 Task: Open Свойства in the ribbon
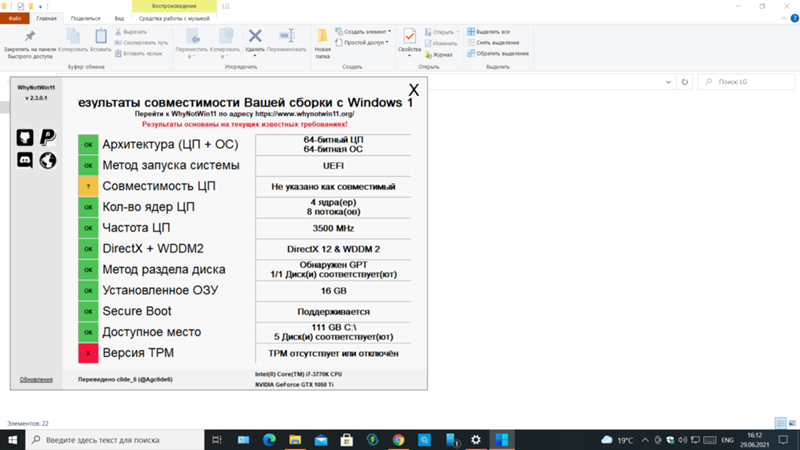(x=409, y=43)
